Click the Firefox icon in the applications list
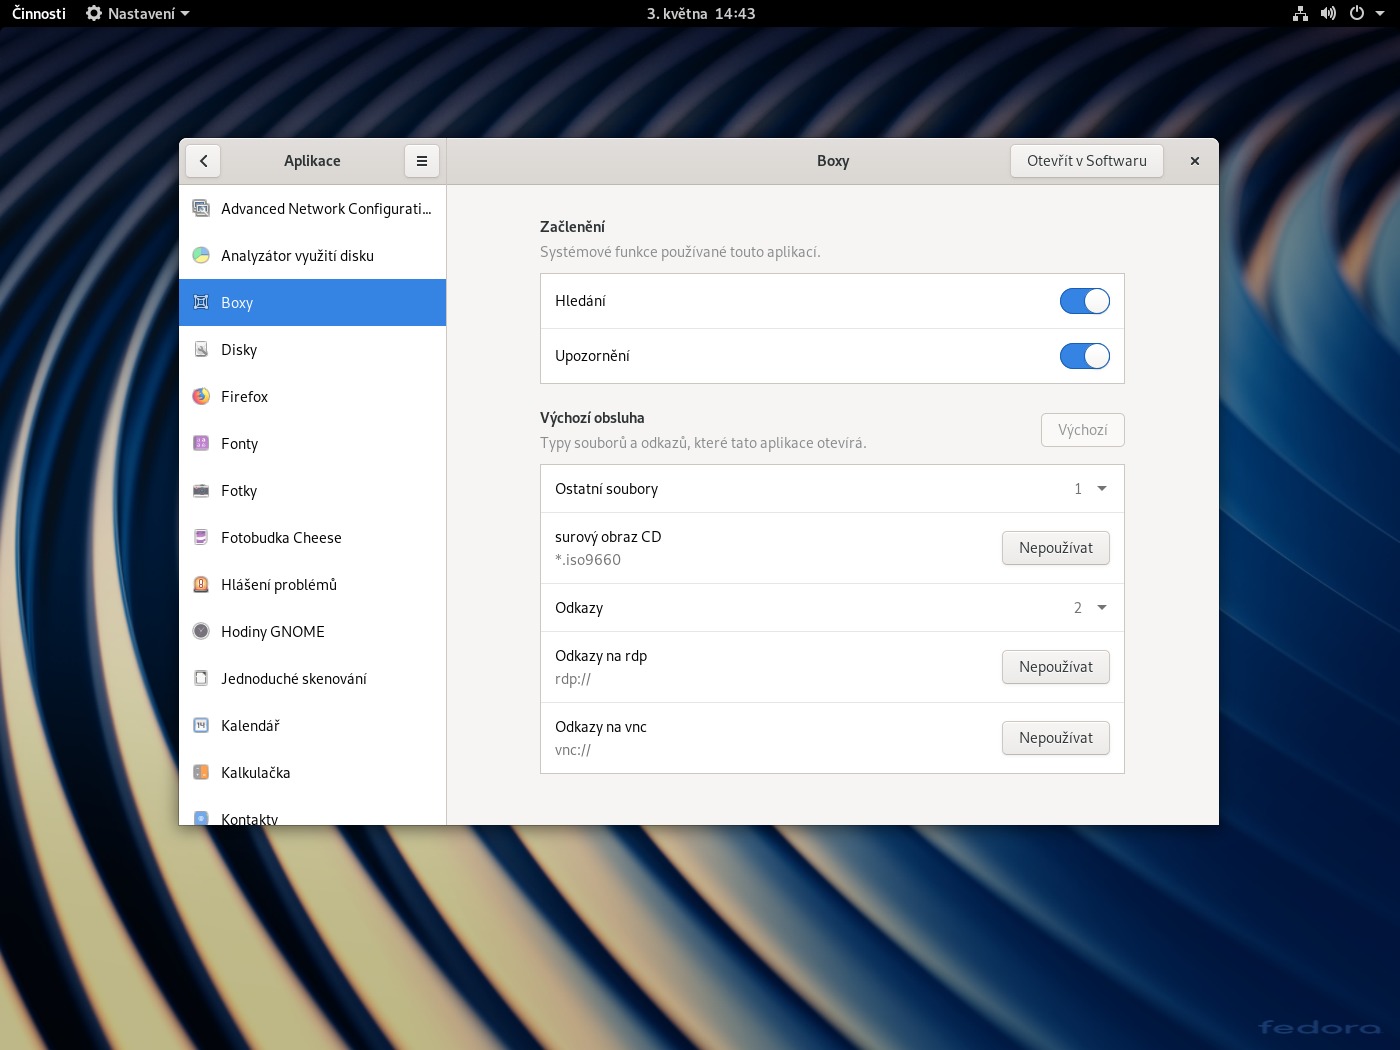 tap(201, 397)
